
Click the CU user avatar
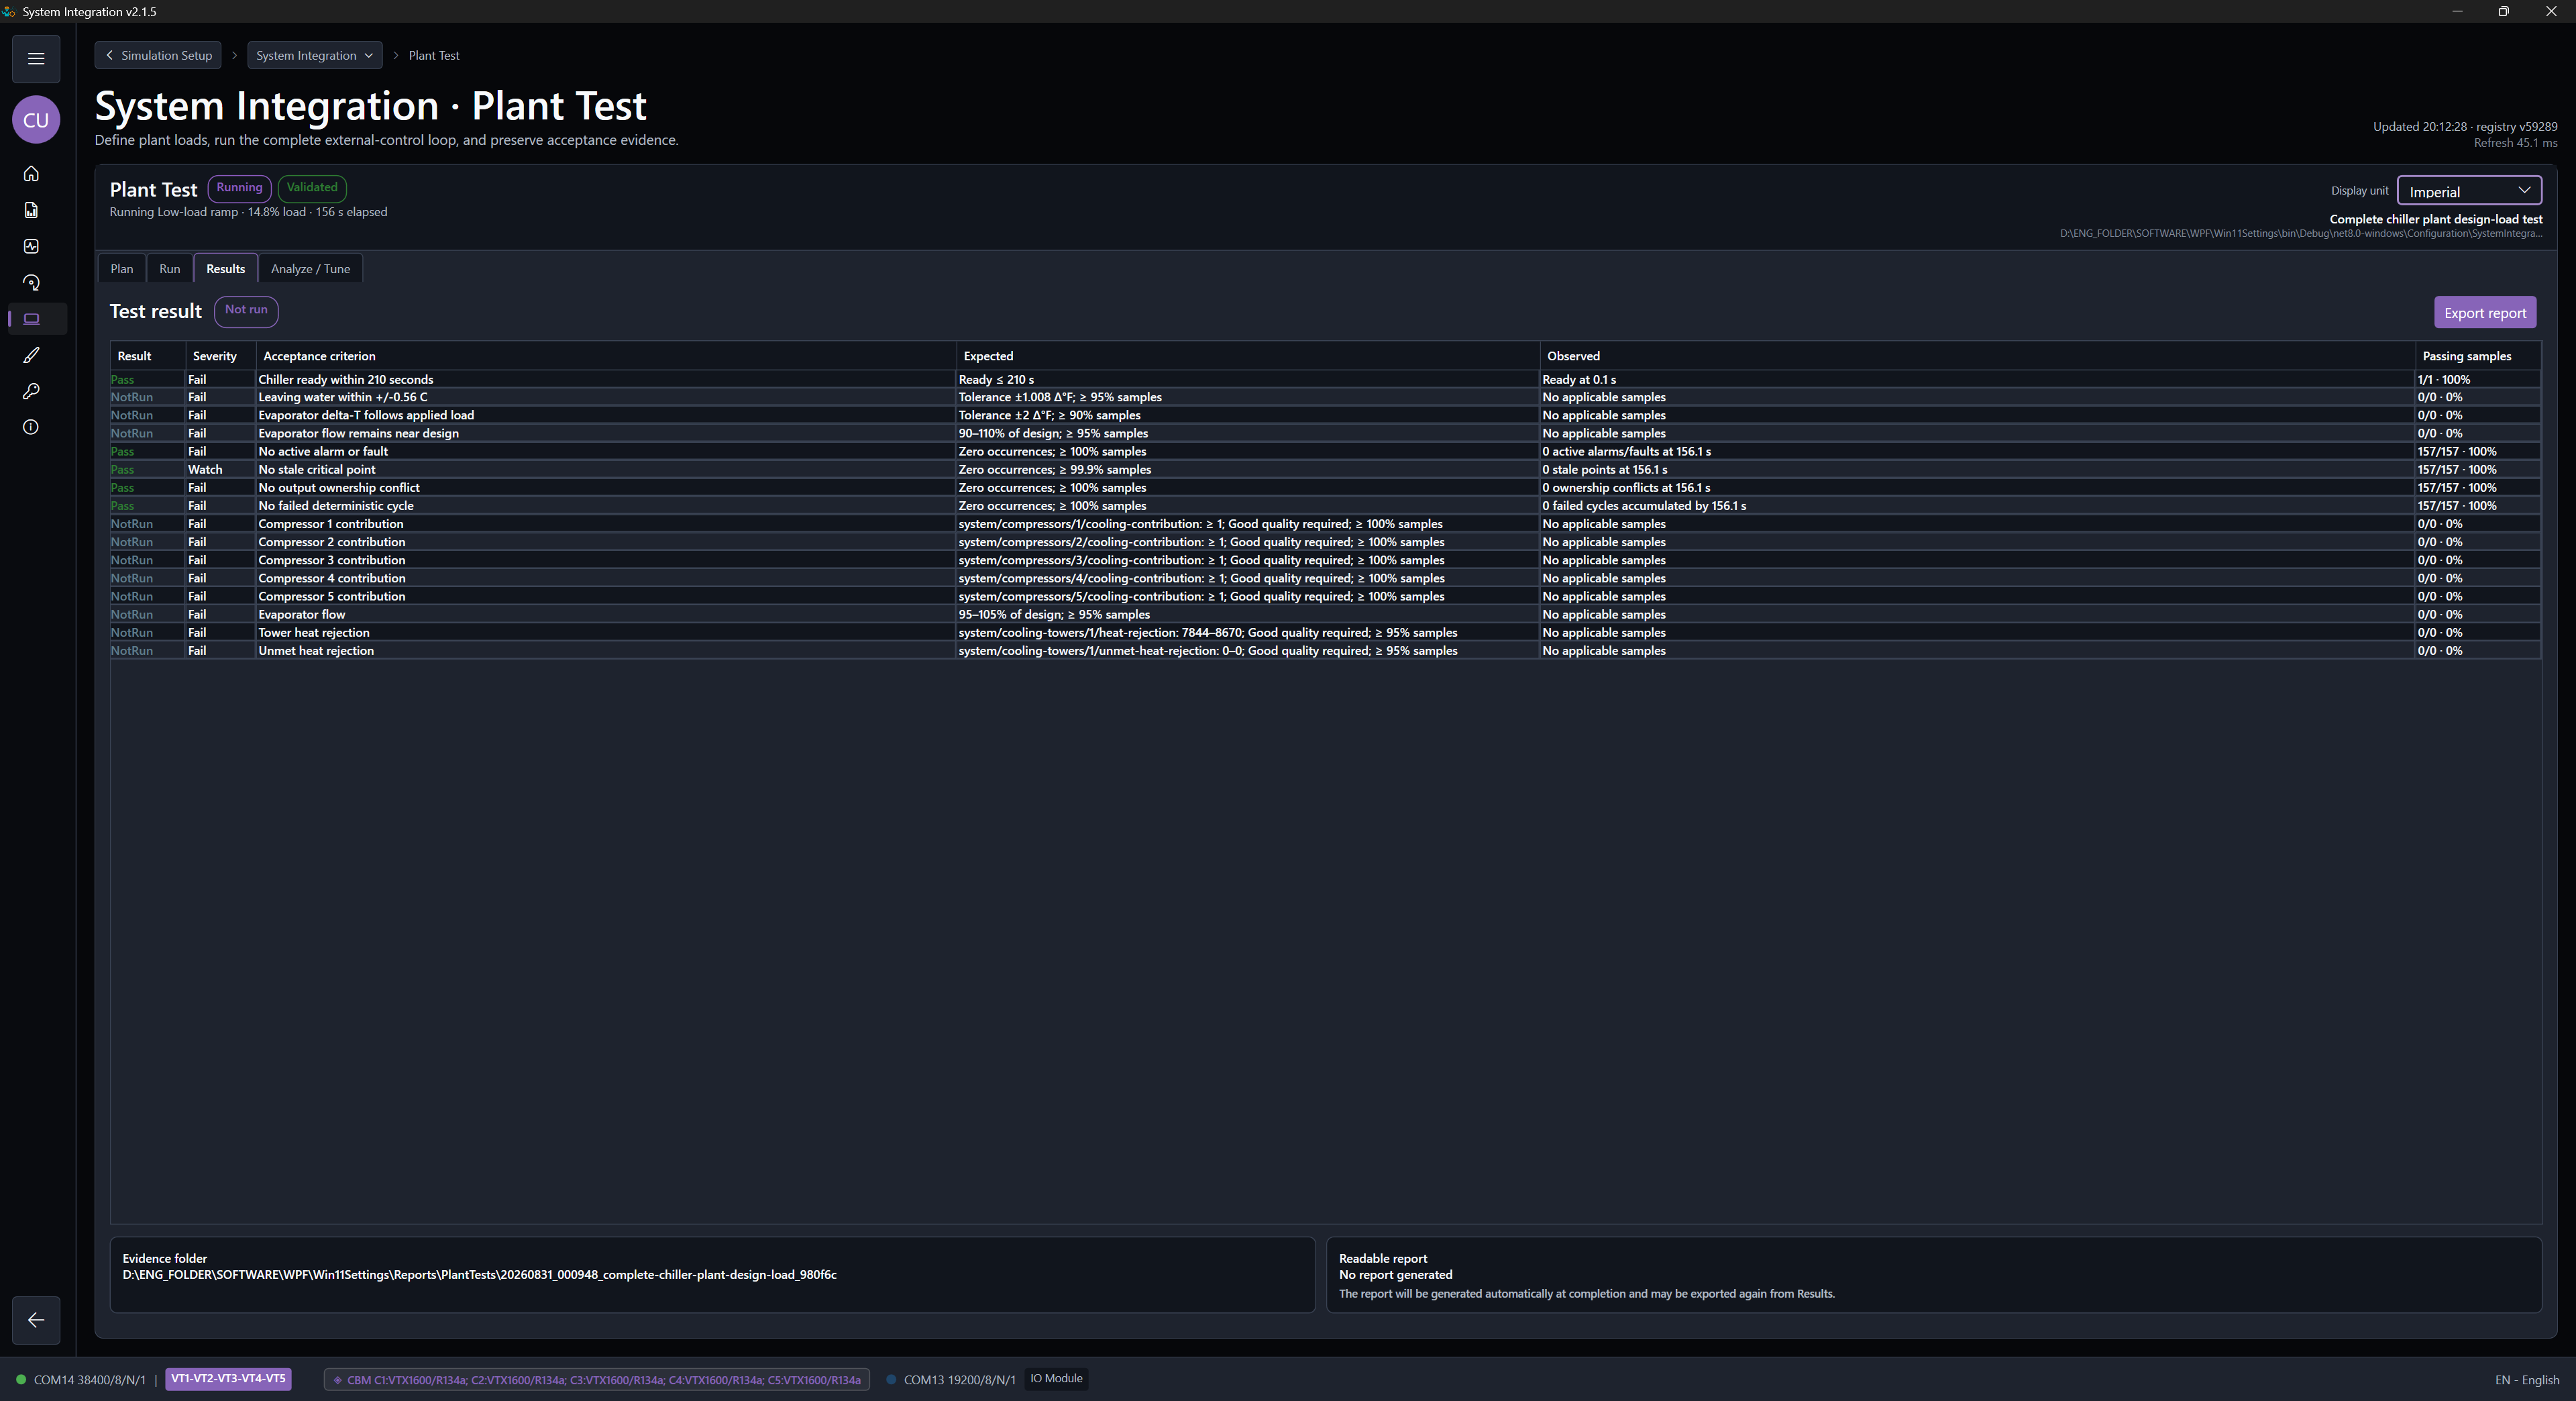click(36, 120)
